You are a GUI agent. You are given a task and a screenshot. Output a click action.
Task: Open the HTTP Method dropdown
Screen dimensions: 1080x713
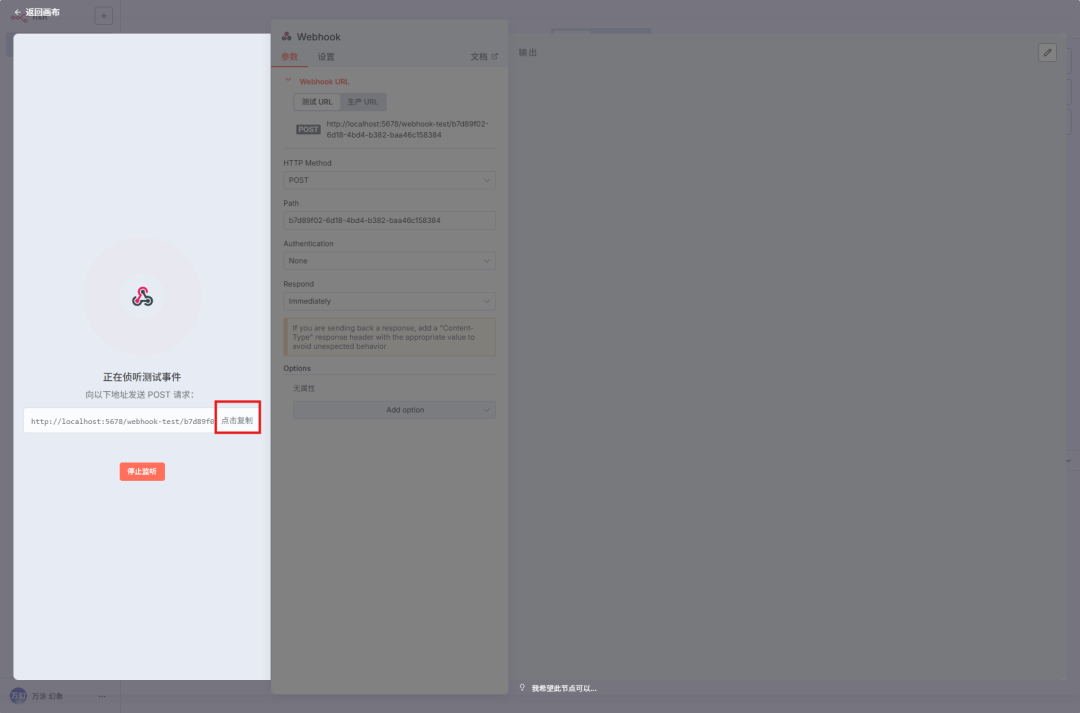(389, 180)
